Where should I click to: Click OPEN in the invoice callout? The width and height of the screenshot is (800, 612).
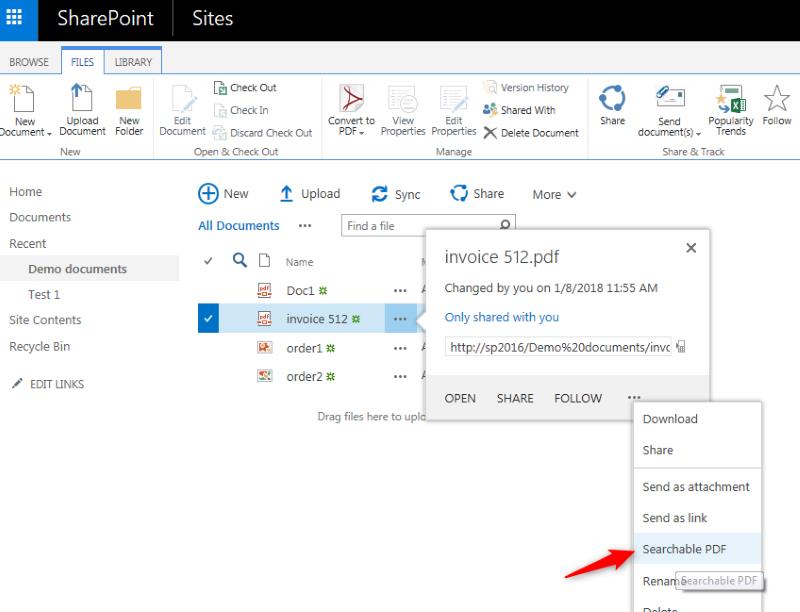point(460,398)
